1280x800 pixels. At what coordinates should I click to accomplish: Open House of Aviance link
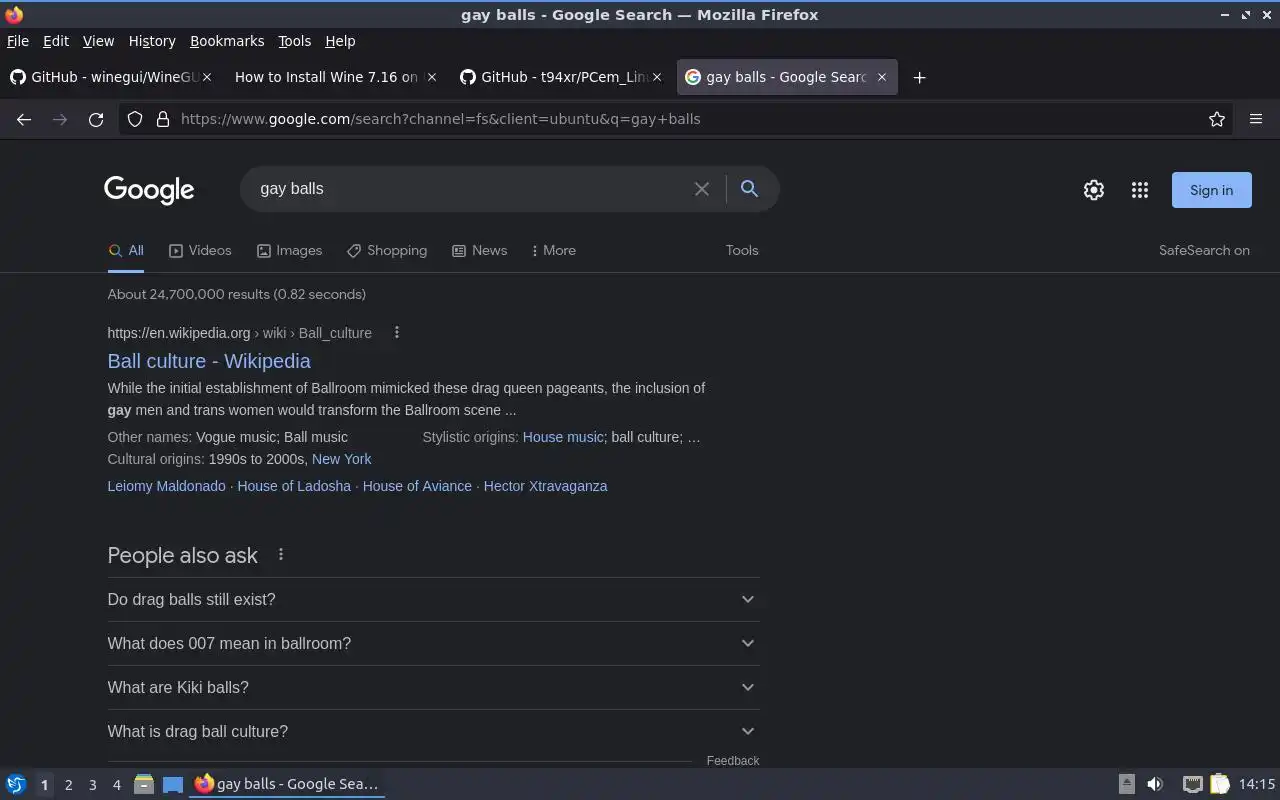417,486
